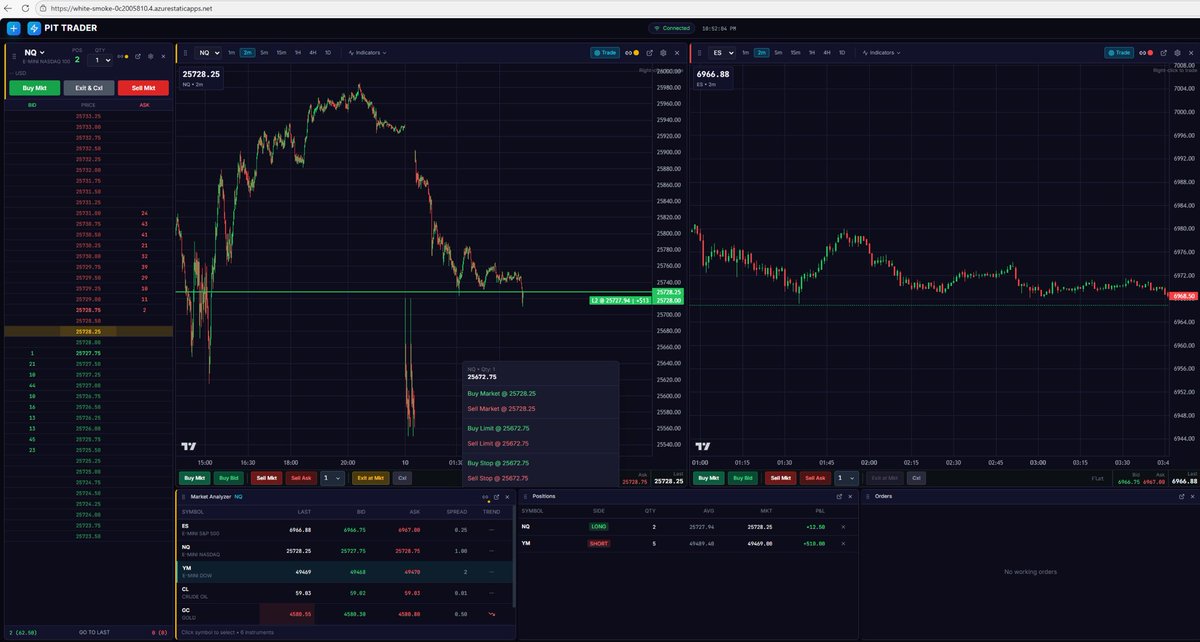
Task: Pop out the Positions panel
Action: (x=839, y=496)
